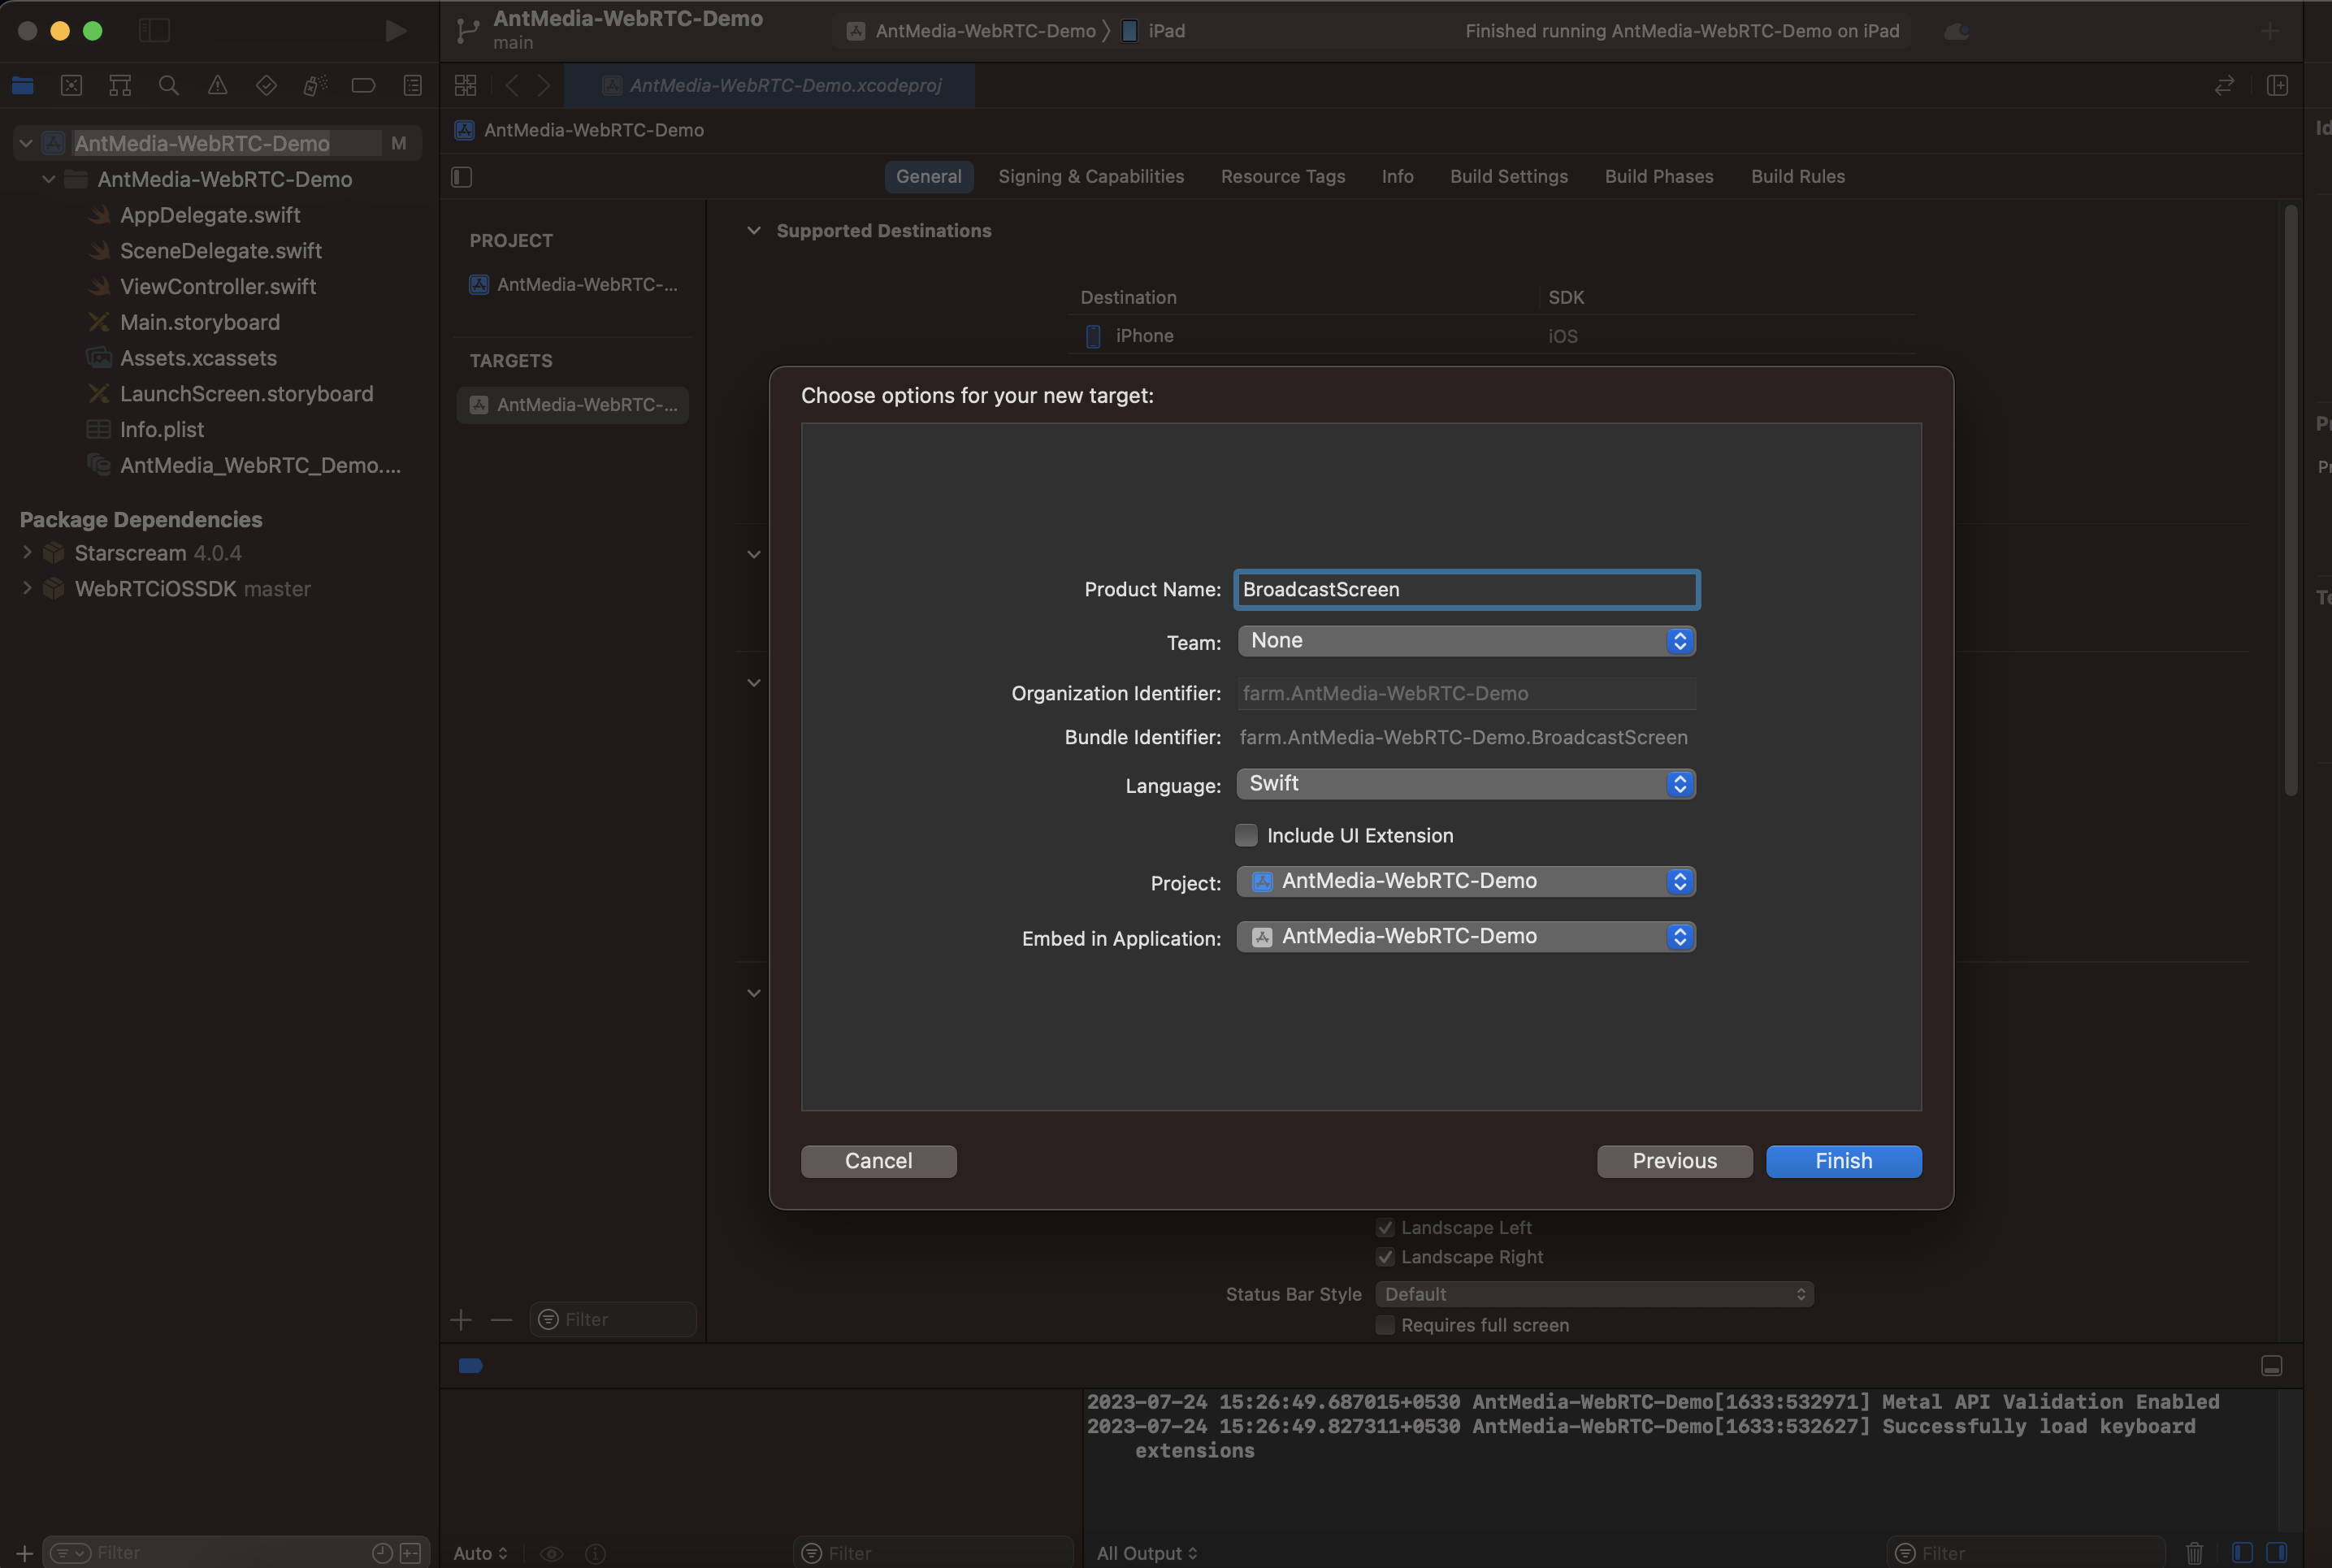
Task: Remove target with the minus icon
Action: click(x=501, y=1320)
